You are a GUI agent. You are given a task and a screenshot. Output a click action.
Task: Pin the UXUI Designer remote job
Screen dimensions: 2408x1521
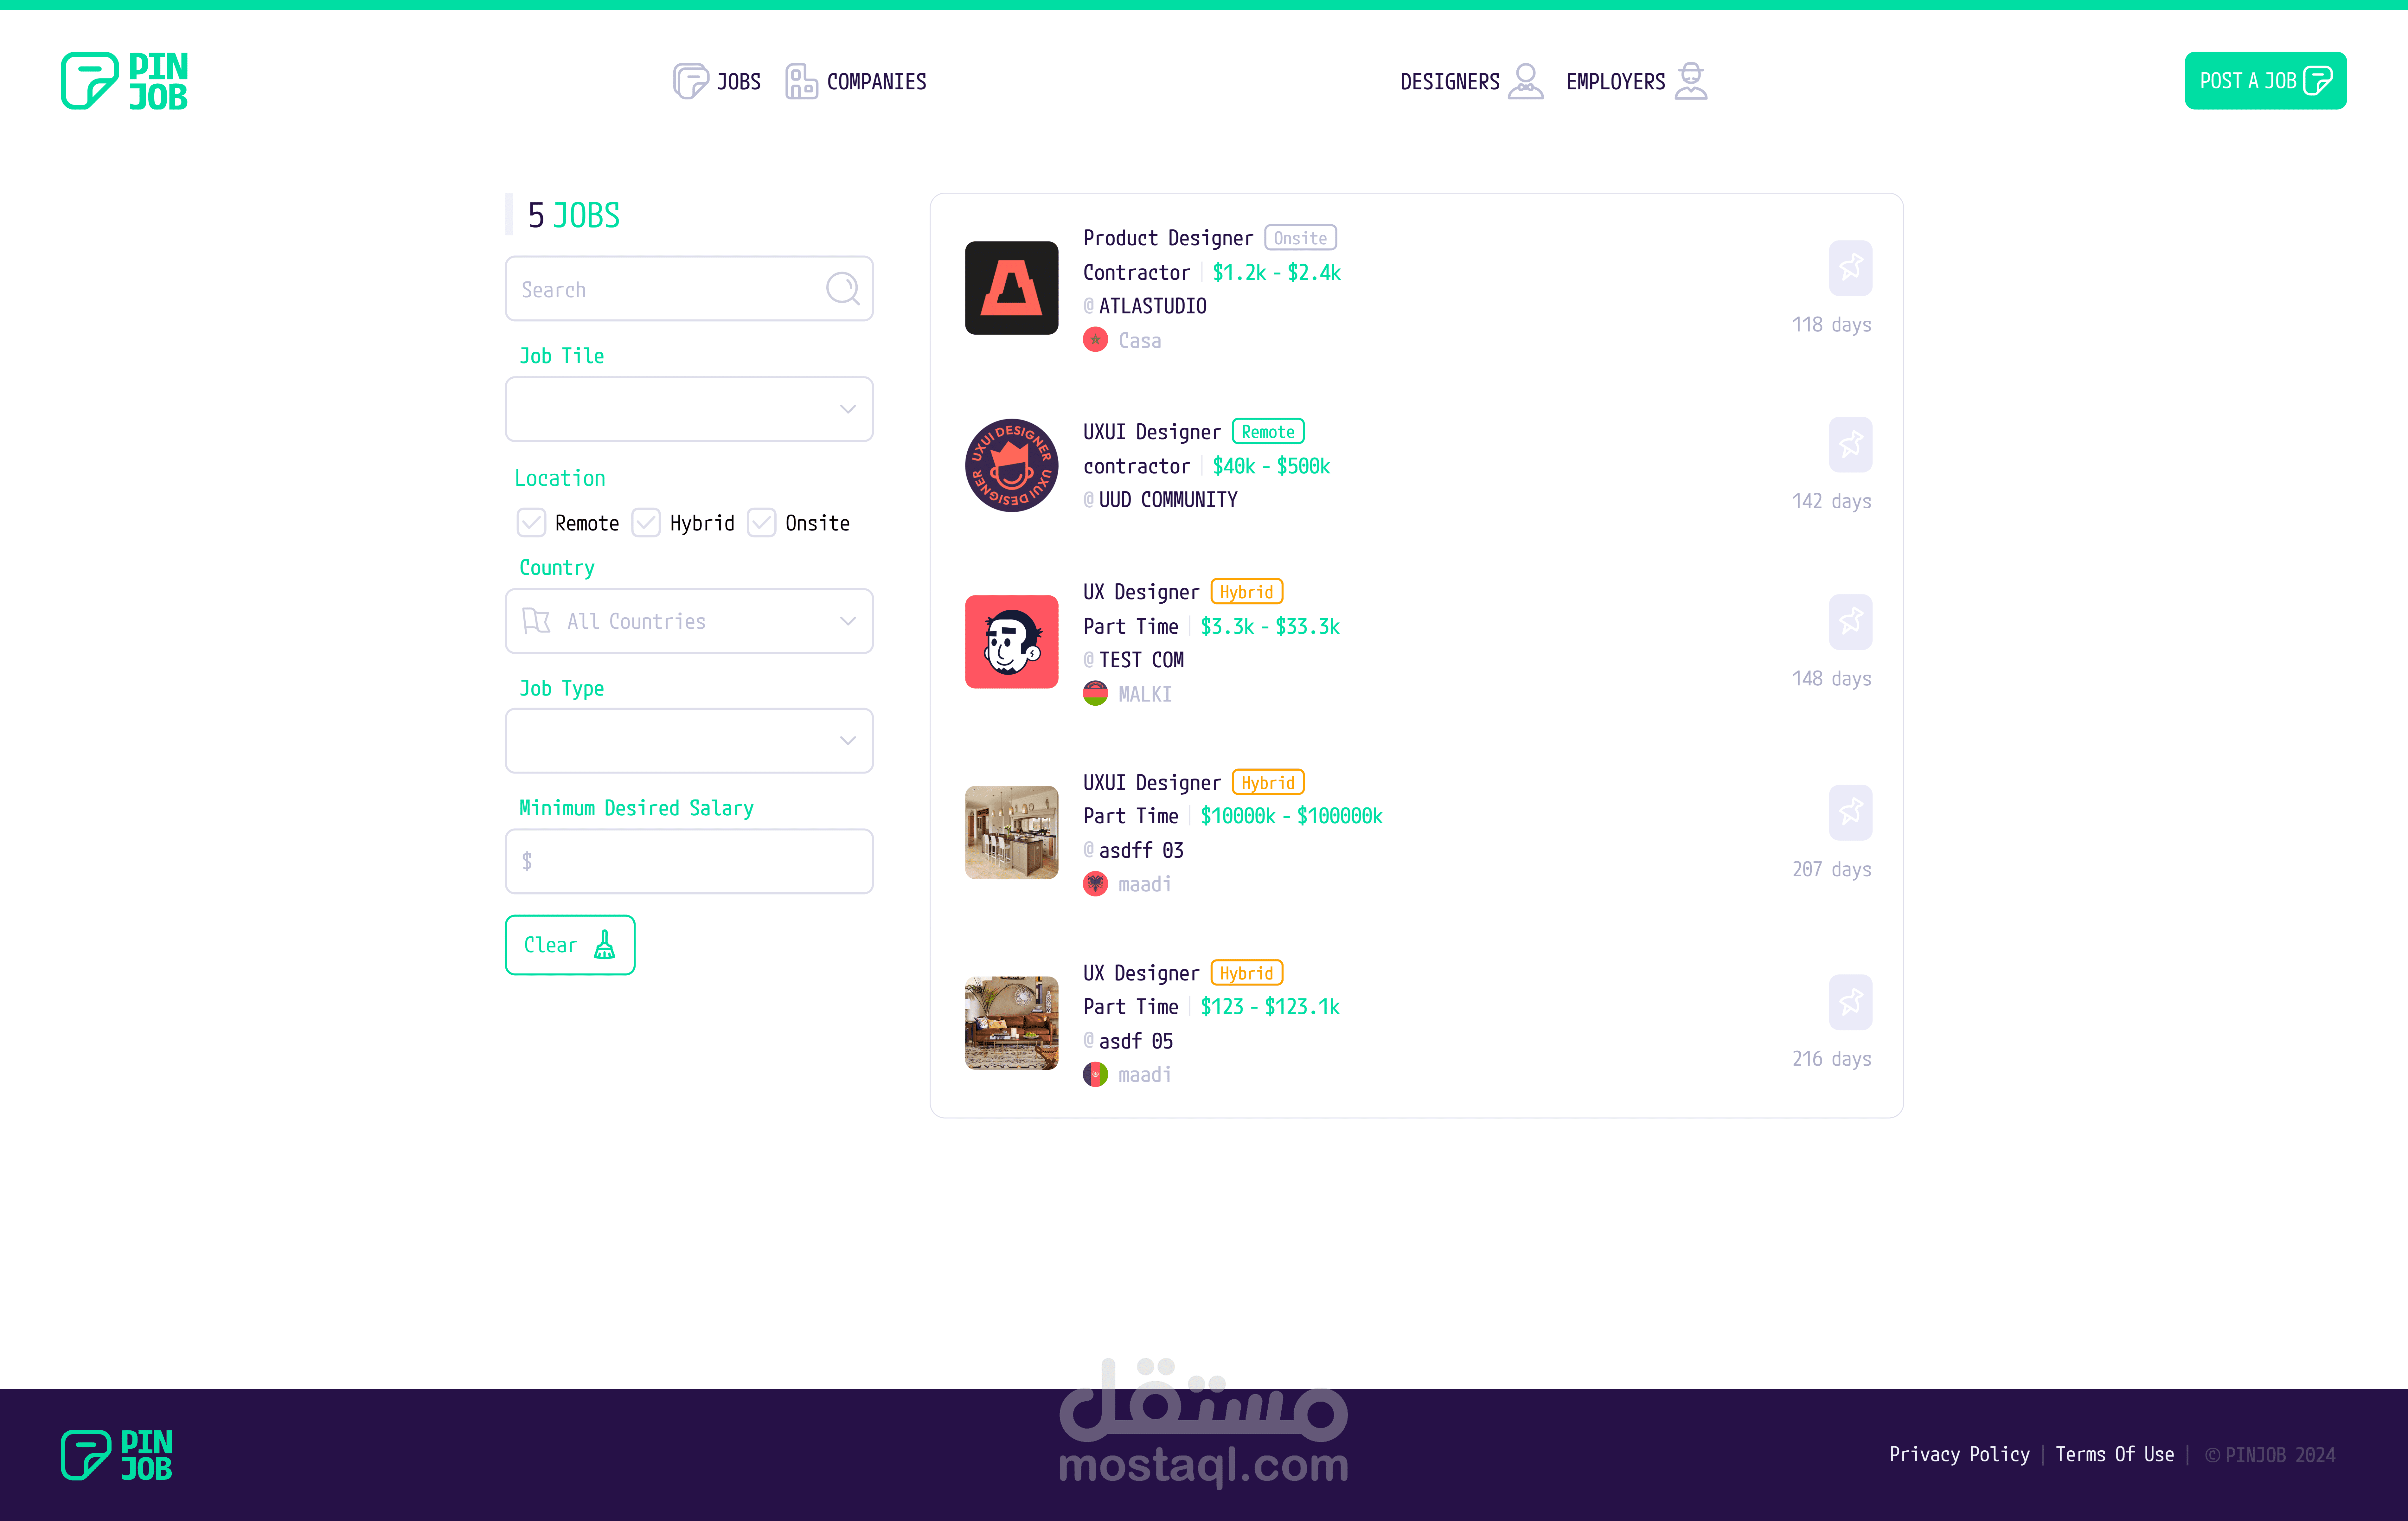[x=1850, y=444]
